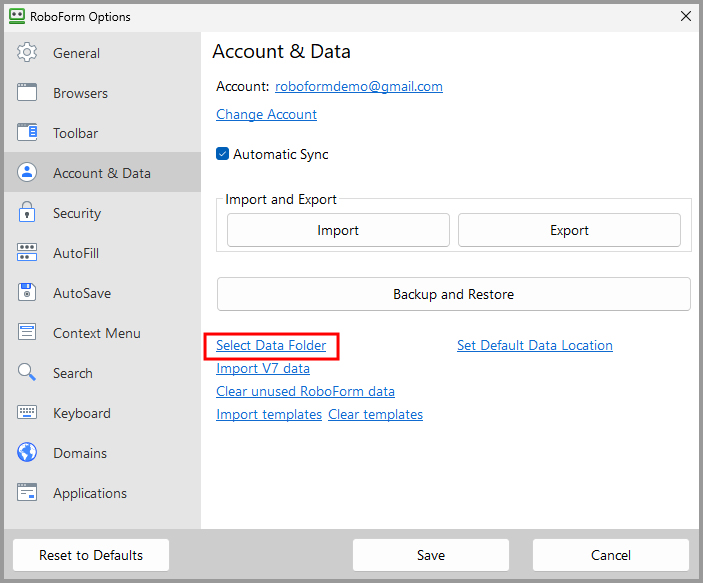Click the RoboForm logo in title bar
This screenshot has width=703, height=583.
(x=17, y=16)
